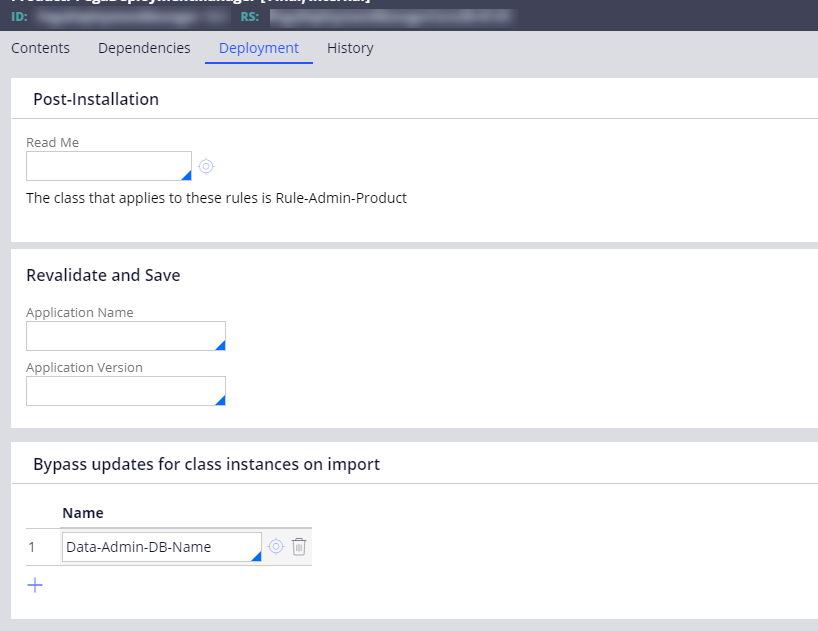The height and width of the screenshot is (631, 818).
Task: Delete the Data-Admin-DB-Name row with trash icon
Action: (299, 546)
